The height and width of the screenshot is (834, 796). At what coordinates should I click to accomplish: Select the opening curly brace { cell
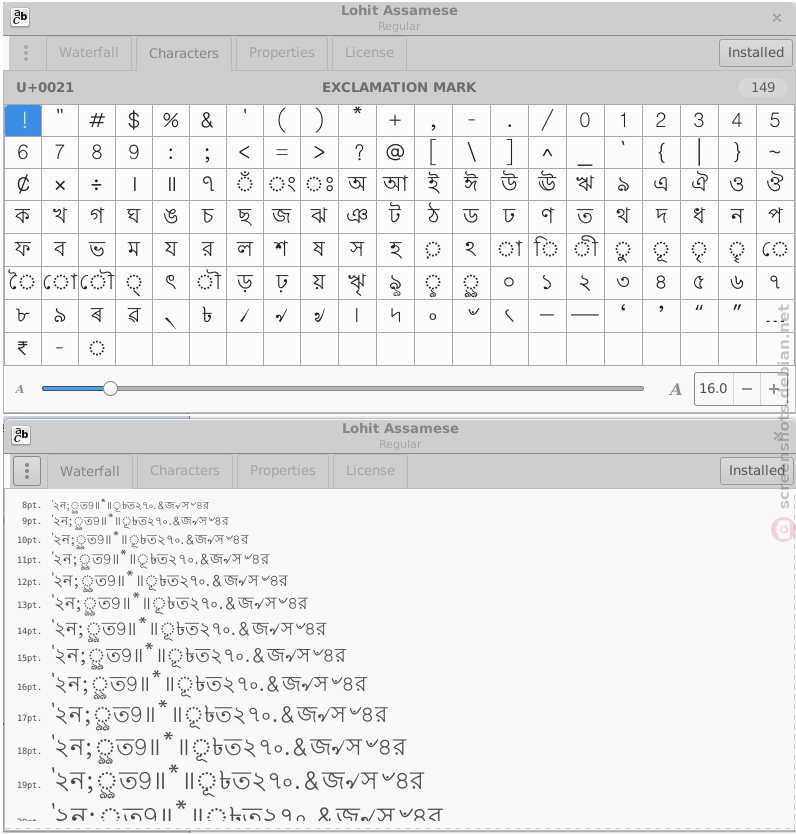pos(661,153)
